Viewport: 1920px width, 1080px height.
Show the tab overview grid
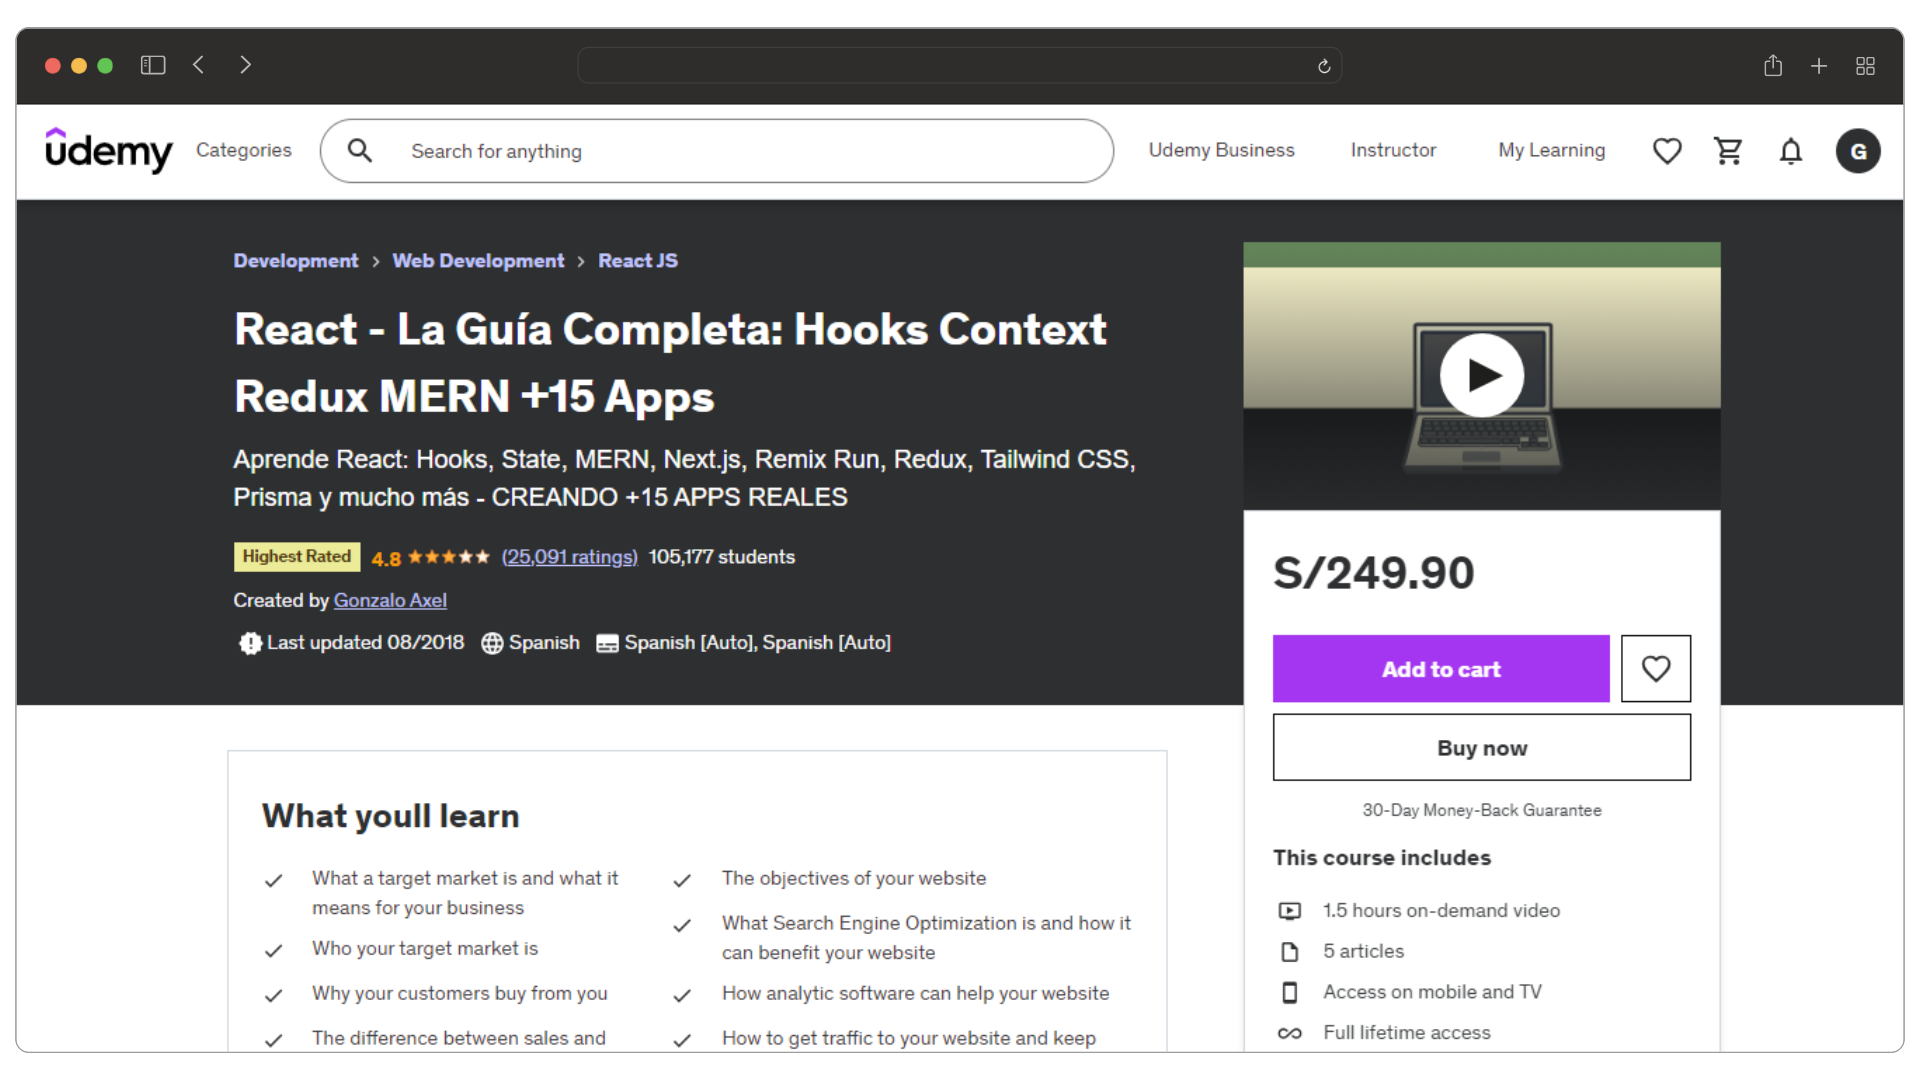point(1865,66)
